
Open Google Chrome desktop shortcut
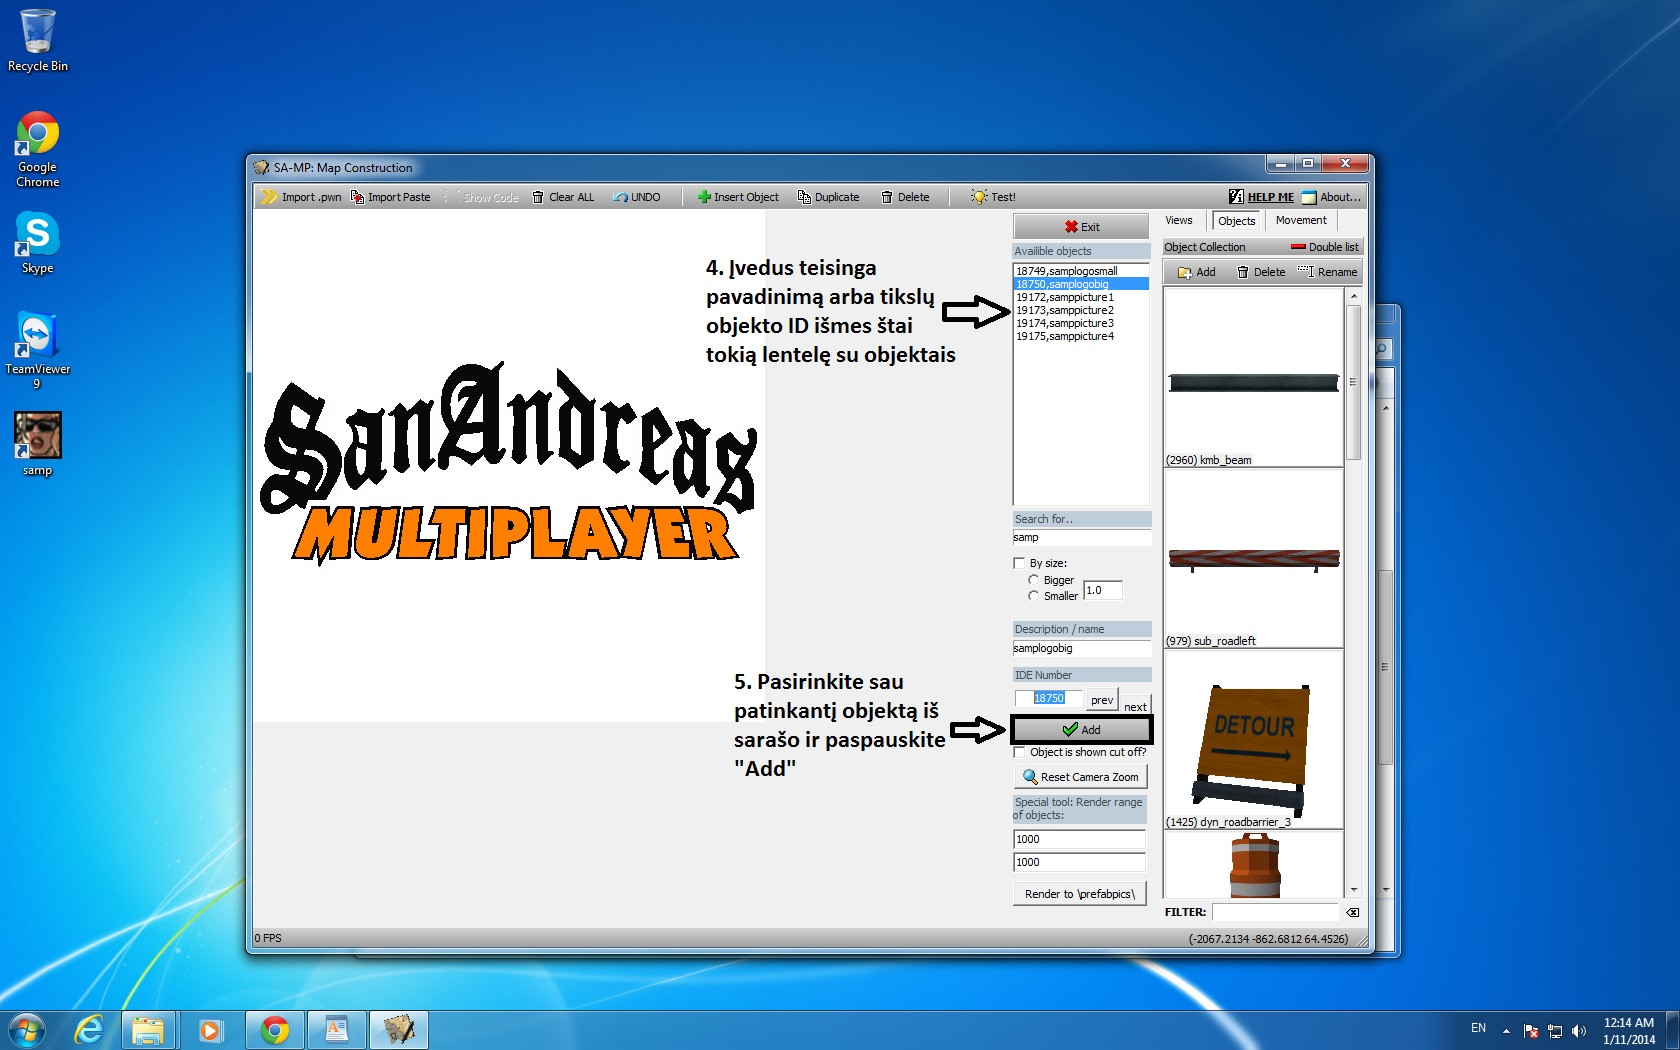tap(37, 149)
